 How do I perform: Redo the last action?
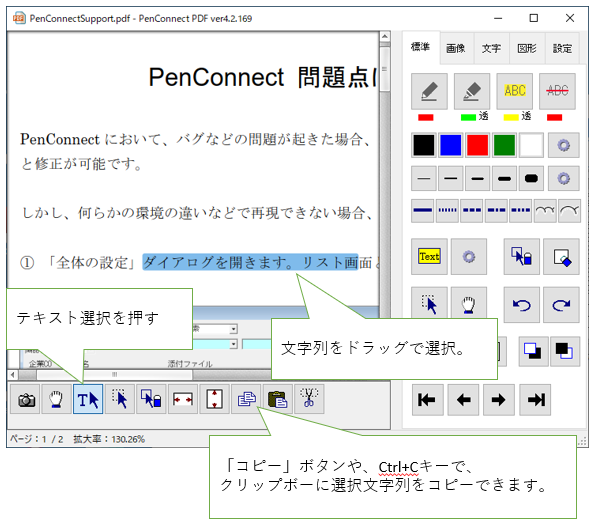pos(561,305)
